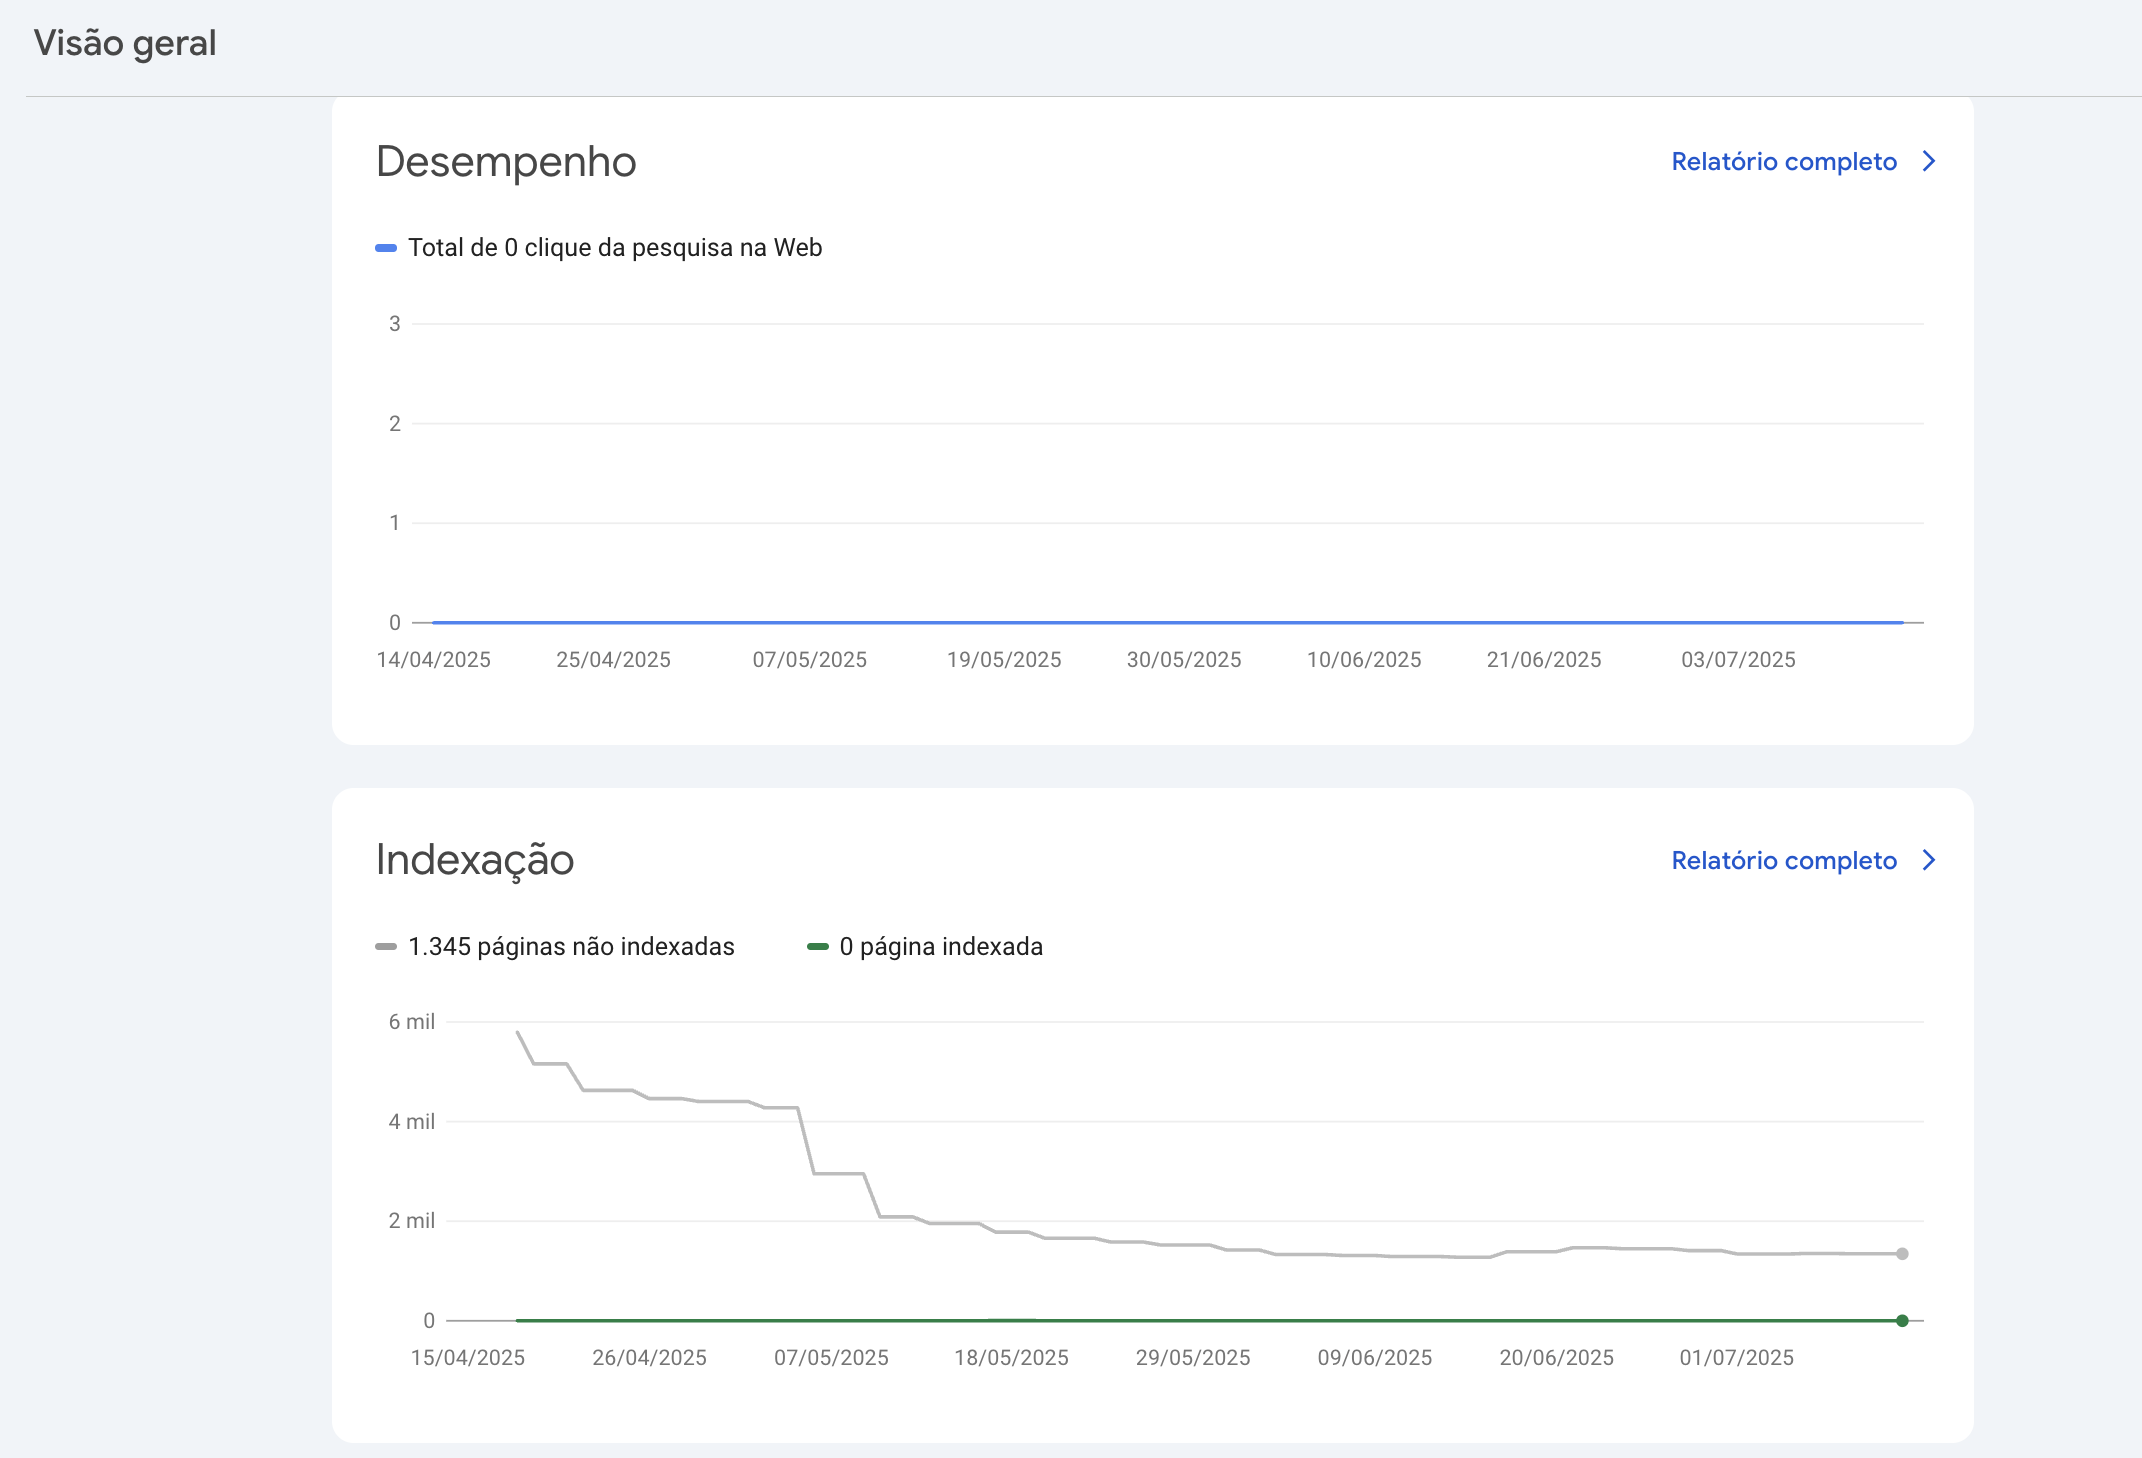This screenshot has width=2142, height=1458.
Task: Click the '2' y-axis label in Desempenho
Action: (395, 424)
